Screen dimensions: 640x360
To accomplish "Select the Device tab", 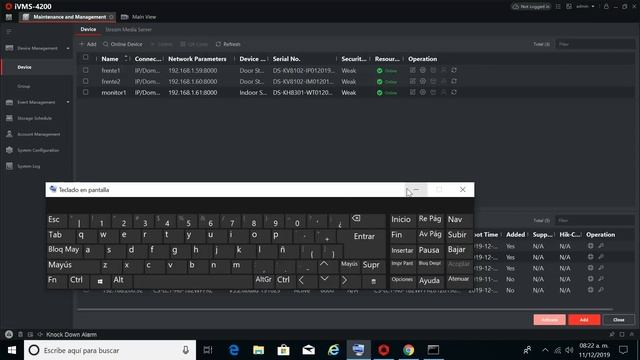I will pos(88,29).
